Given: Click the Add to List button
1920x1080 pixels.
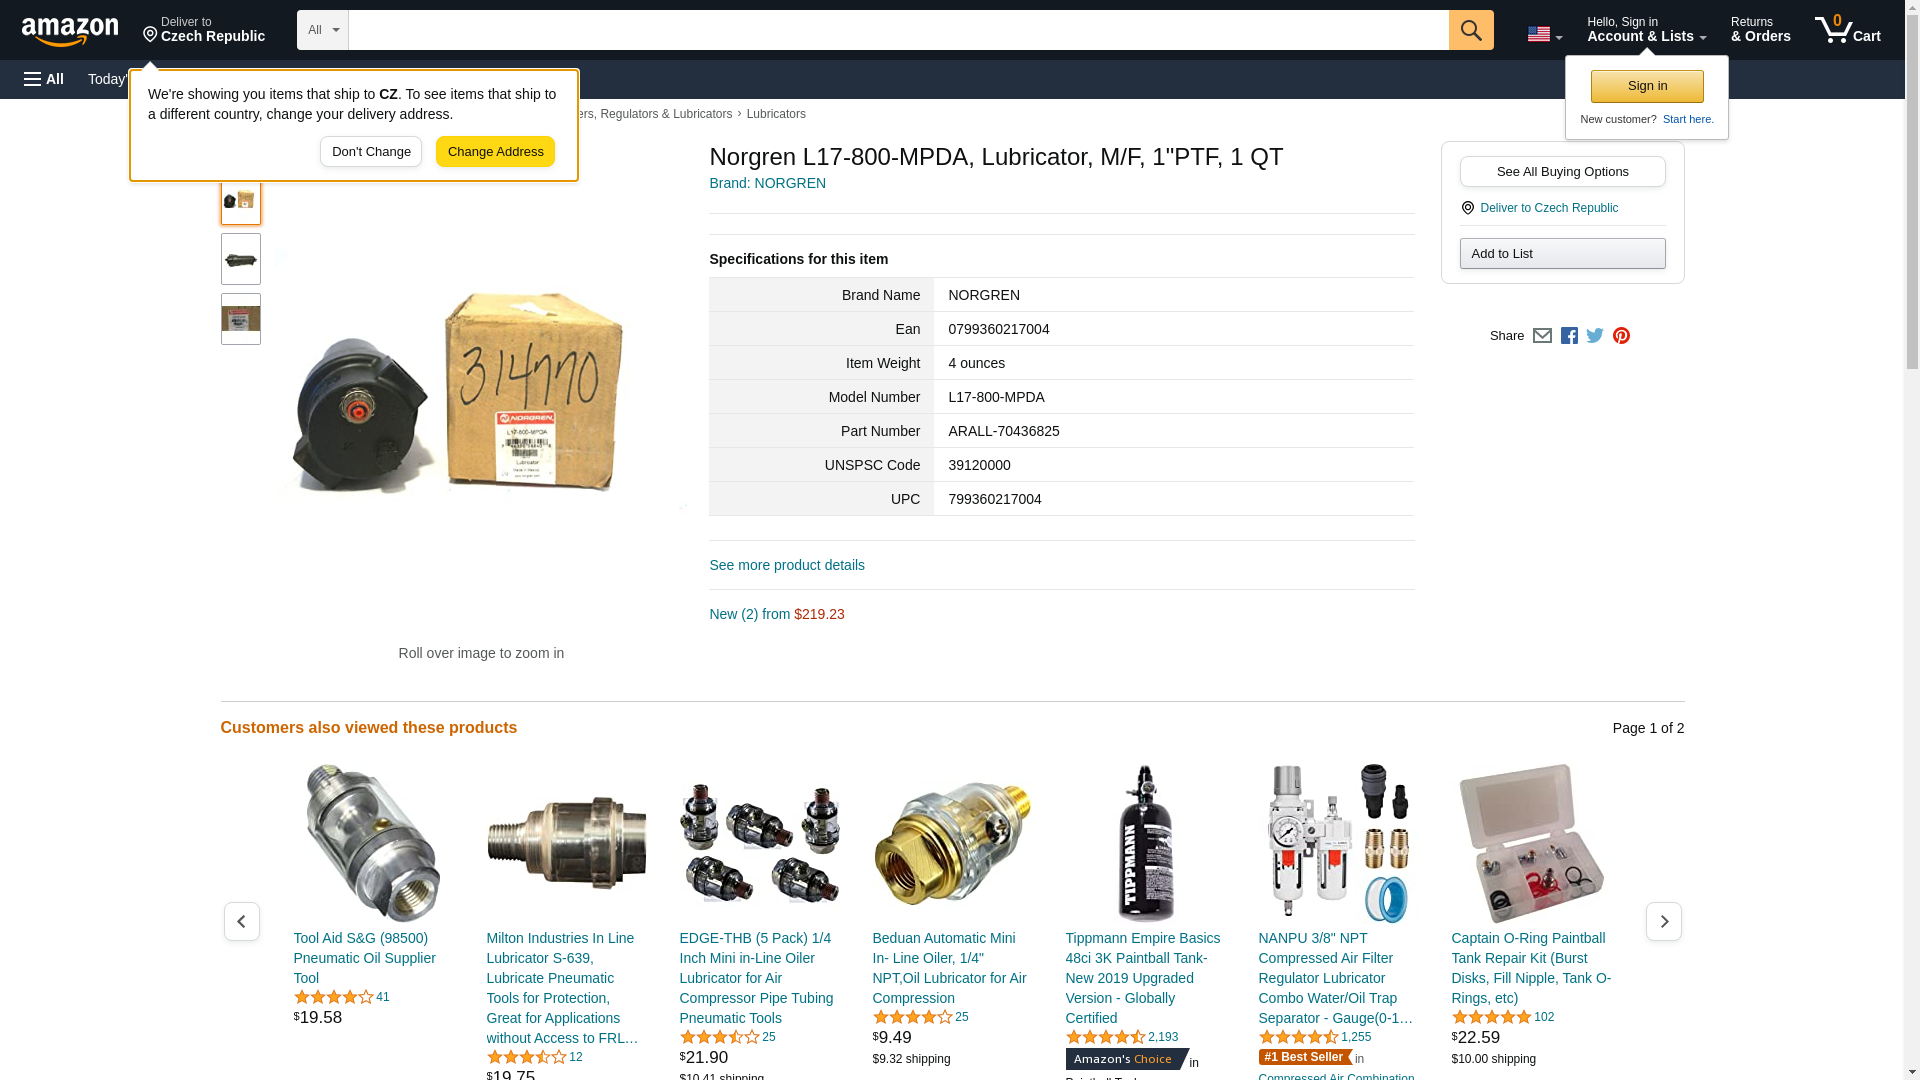Looking at the screenshot, I should tap(1562, 254).
